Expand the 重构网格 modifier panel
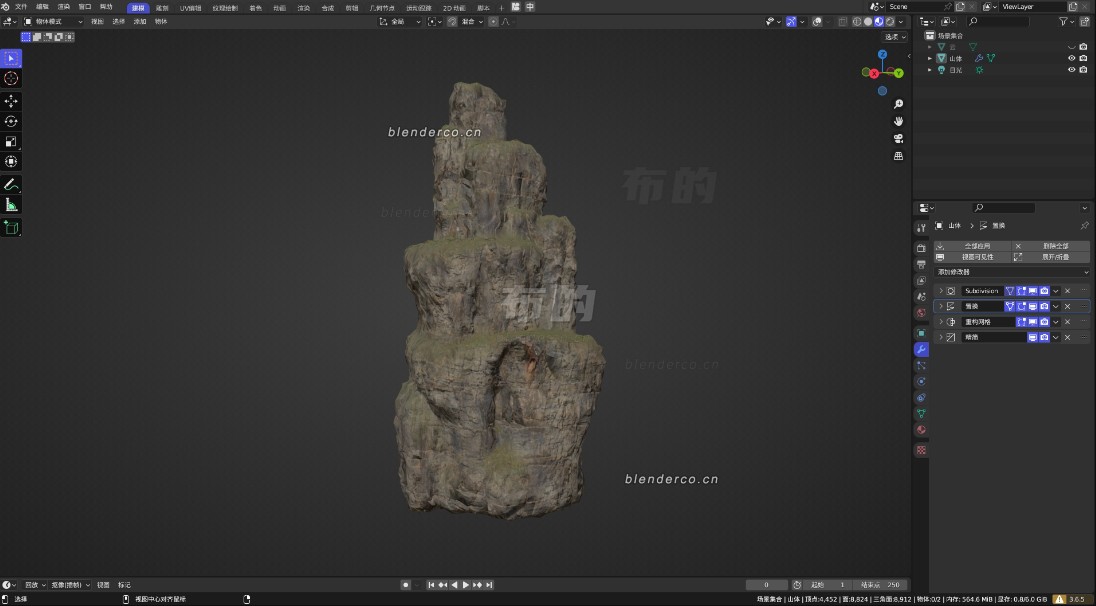The image size is (1096, 606). click(x=941, y=322)
